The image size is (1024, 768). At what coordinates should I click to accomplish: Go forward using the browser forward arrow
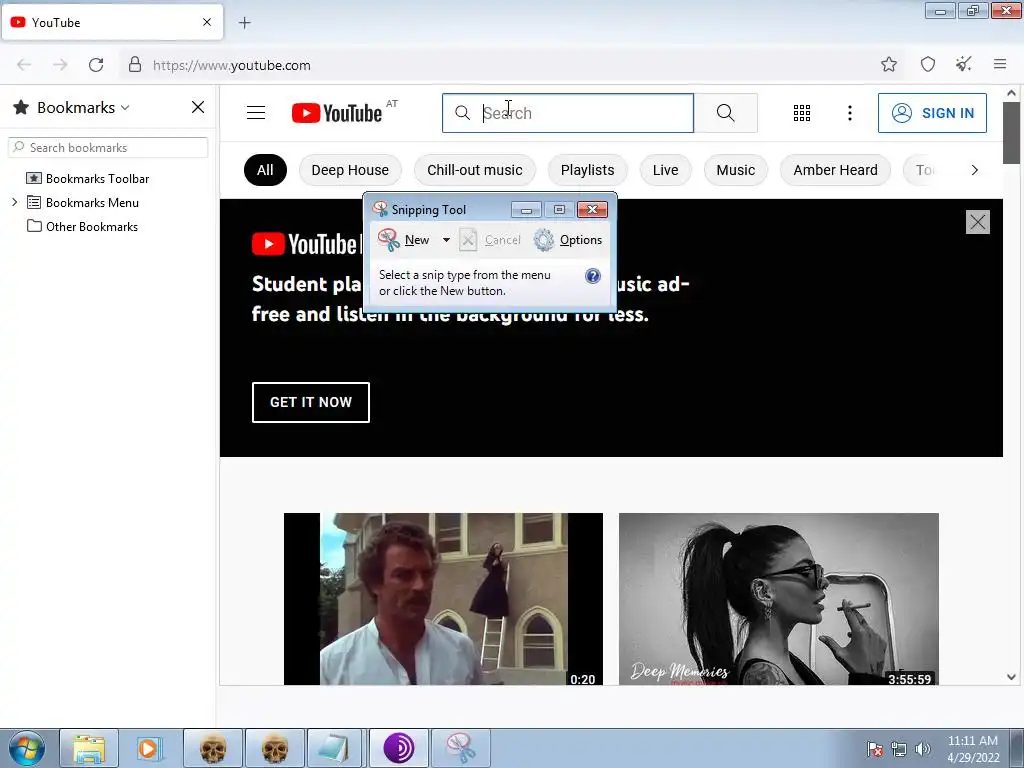coord(60,65)
